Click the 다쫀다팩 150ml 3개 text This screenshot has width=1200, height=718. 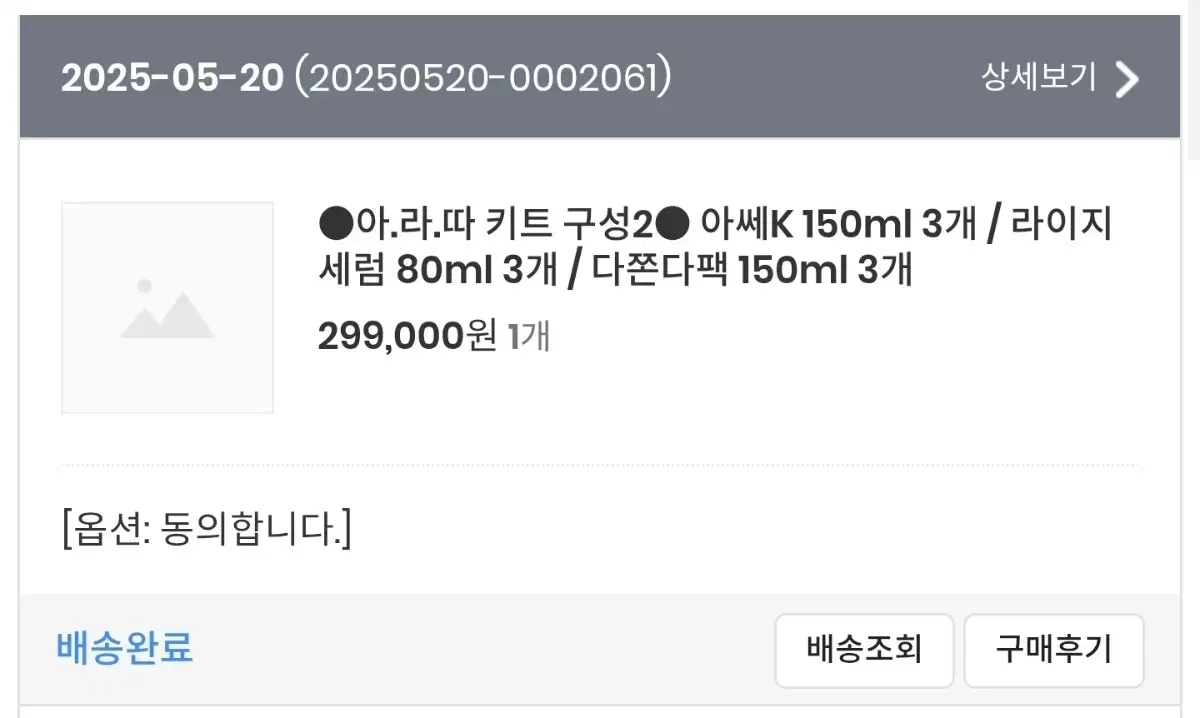752,270
